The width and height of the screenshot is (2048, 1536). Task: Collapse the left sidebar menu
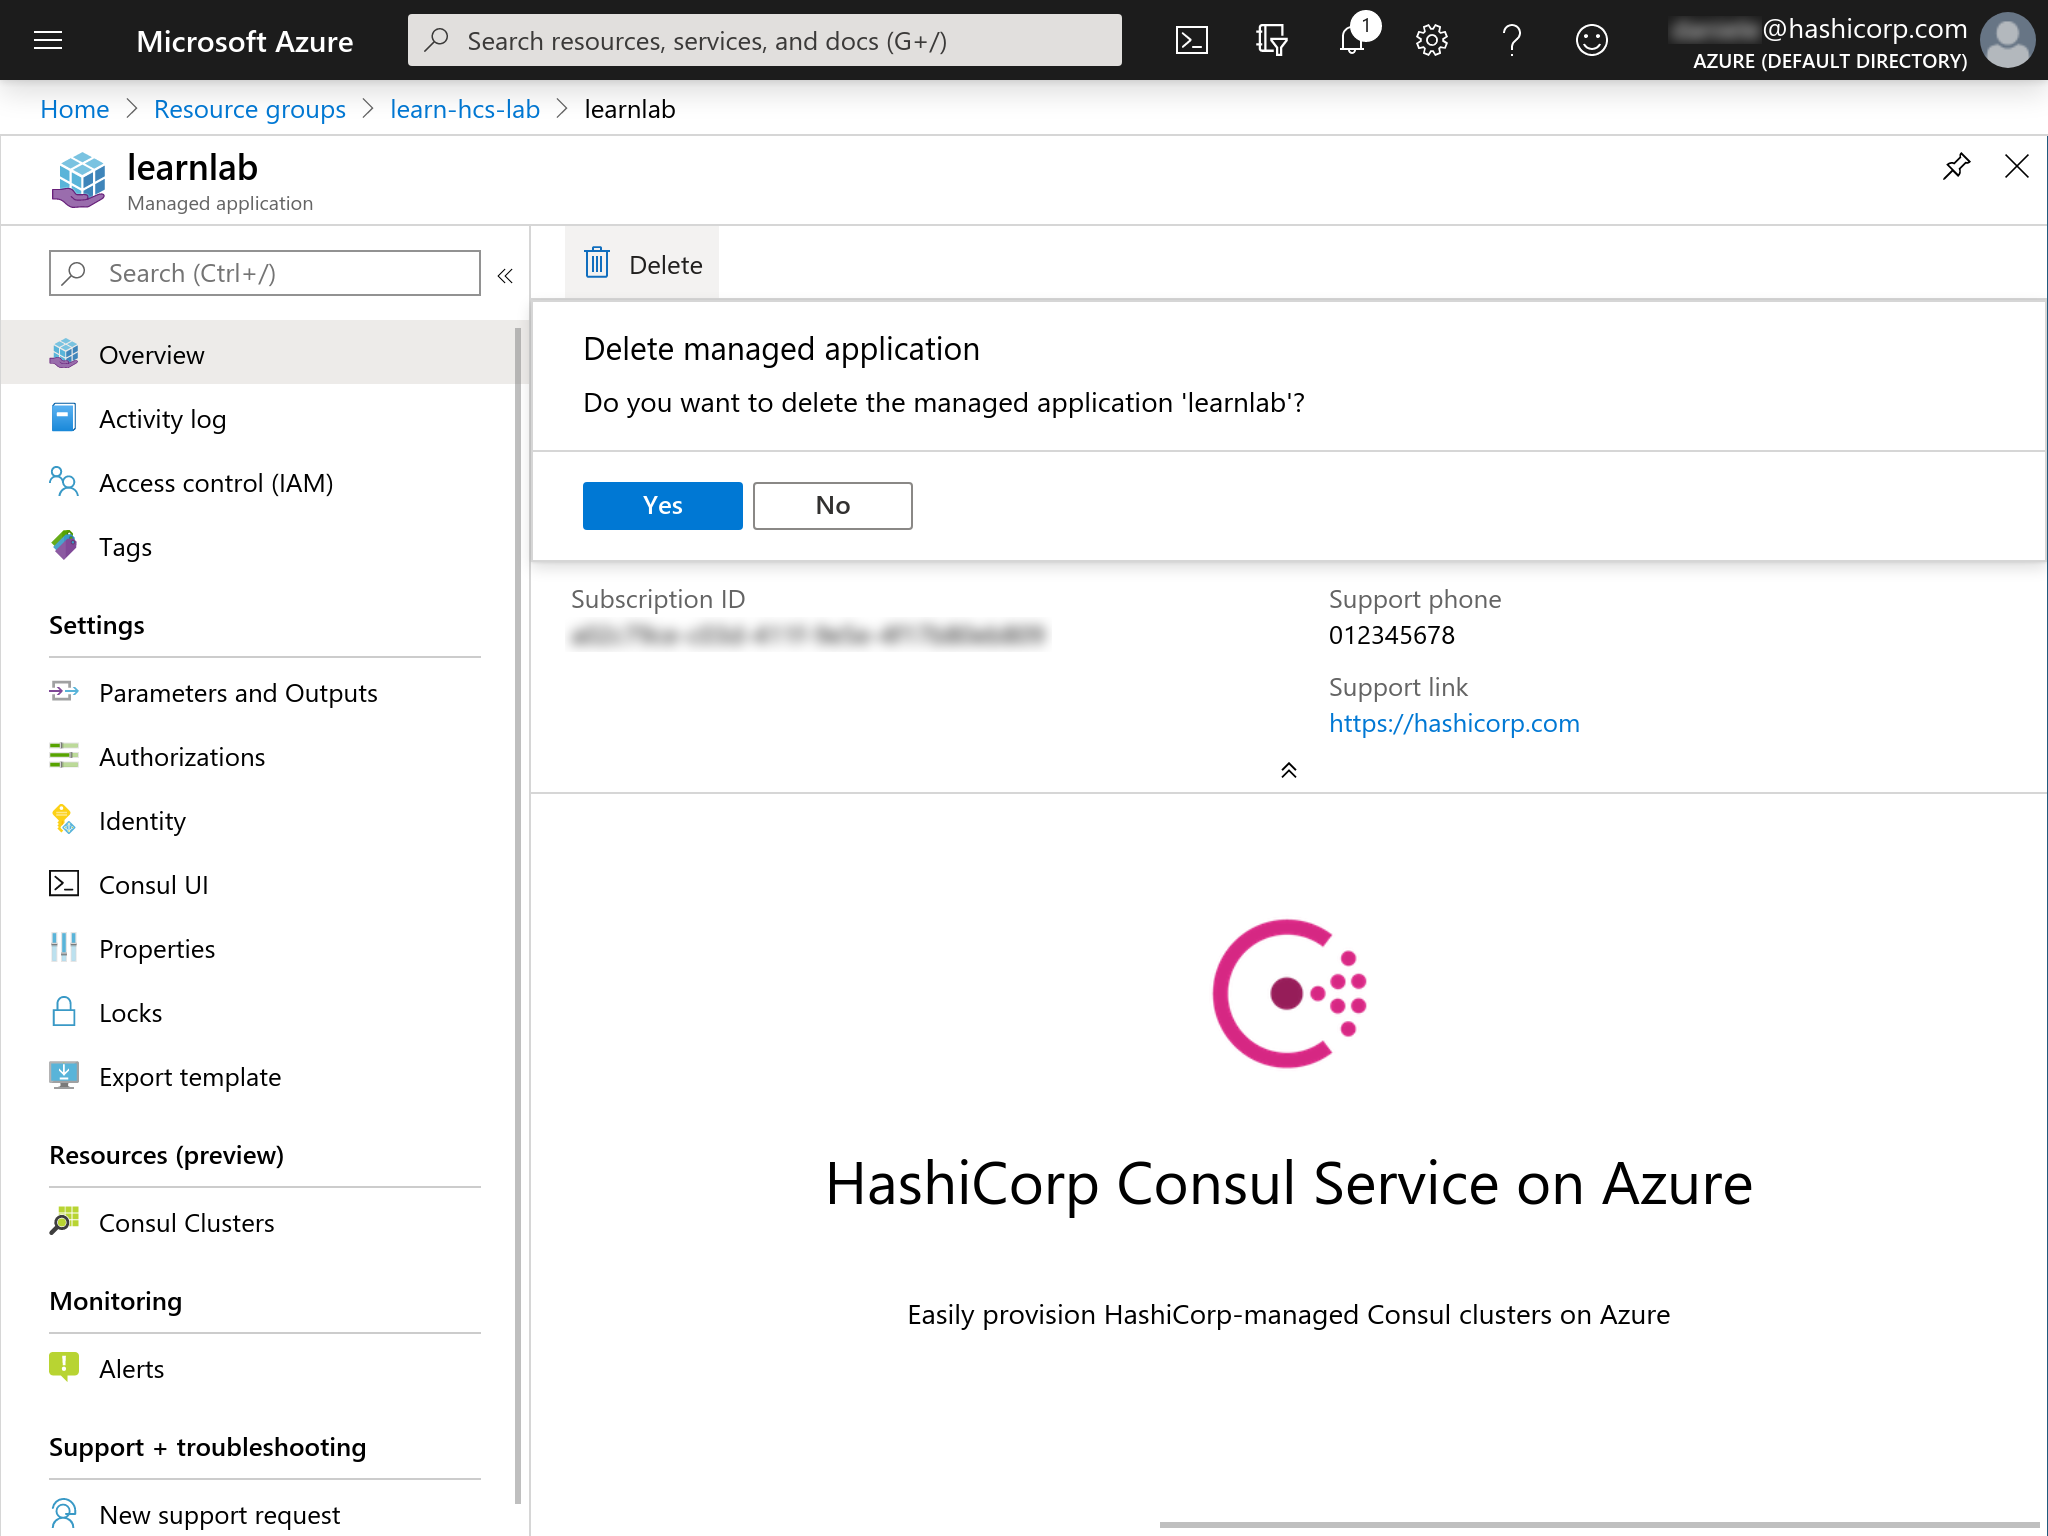(x=505, y=275)
